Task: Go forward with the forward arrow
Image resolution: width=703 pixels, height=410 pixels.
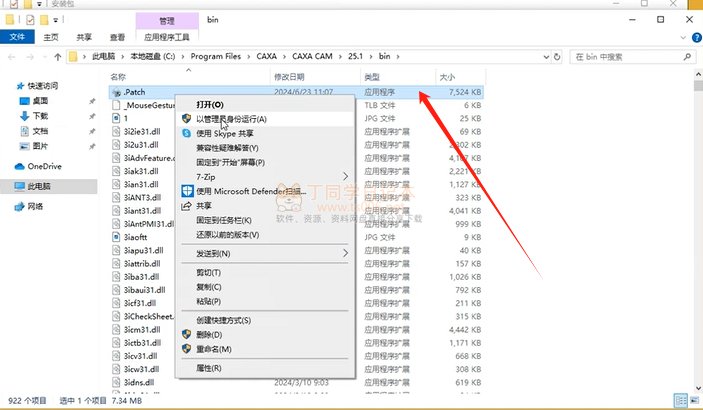Action: point(30,57)
